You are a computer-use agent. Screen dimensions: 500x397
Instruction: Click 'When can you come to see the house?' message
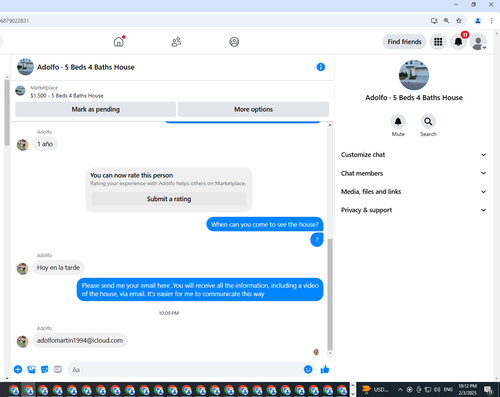click(265, 224)
